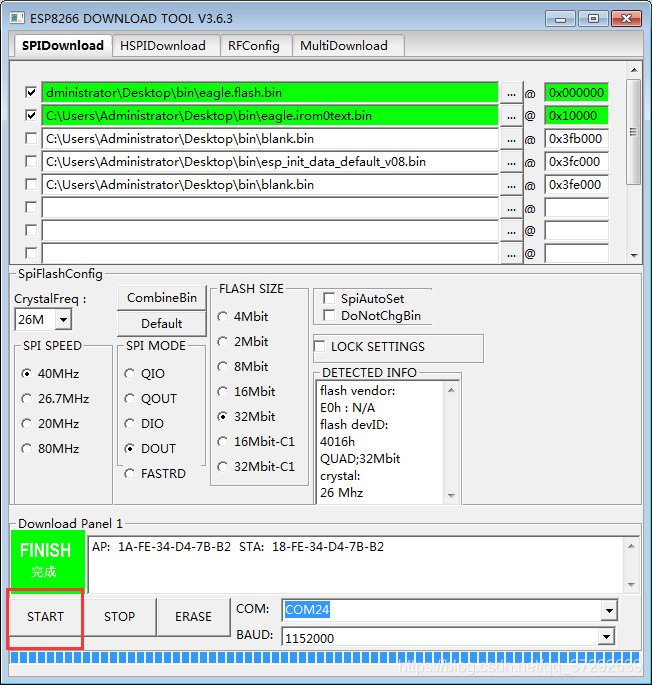The image size is (652, 685).
Task: Click the download progress bar
Action: [x=326, y=657]
